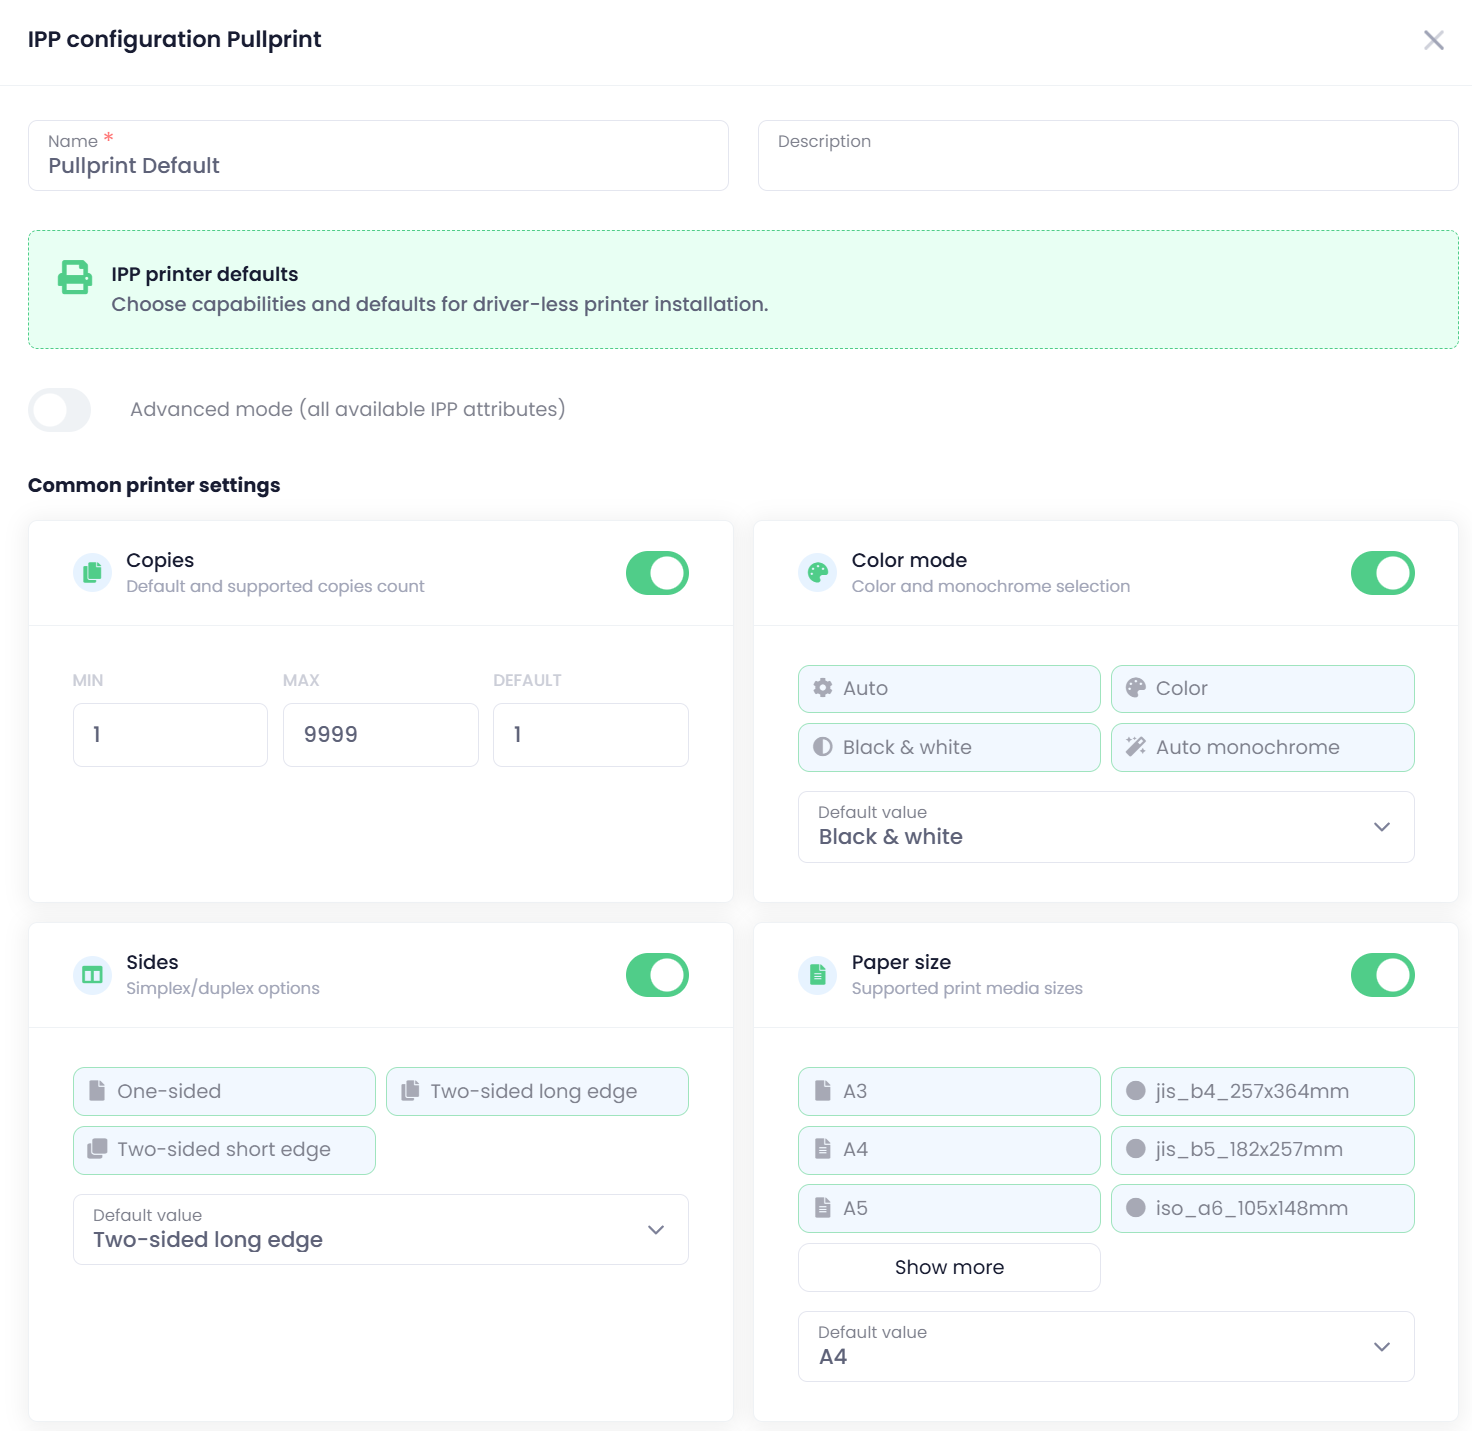Select the Two-sided short edge chip

pos(224,1150)
